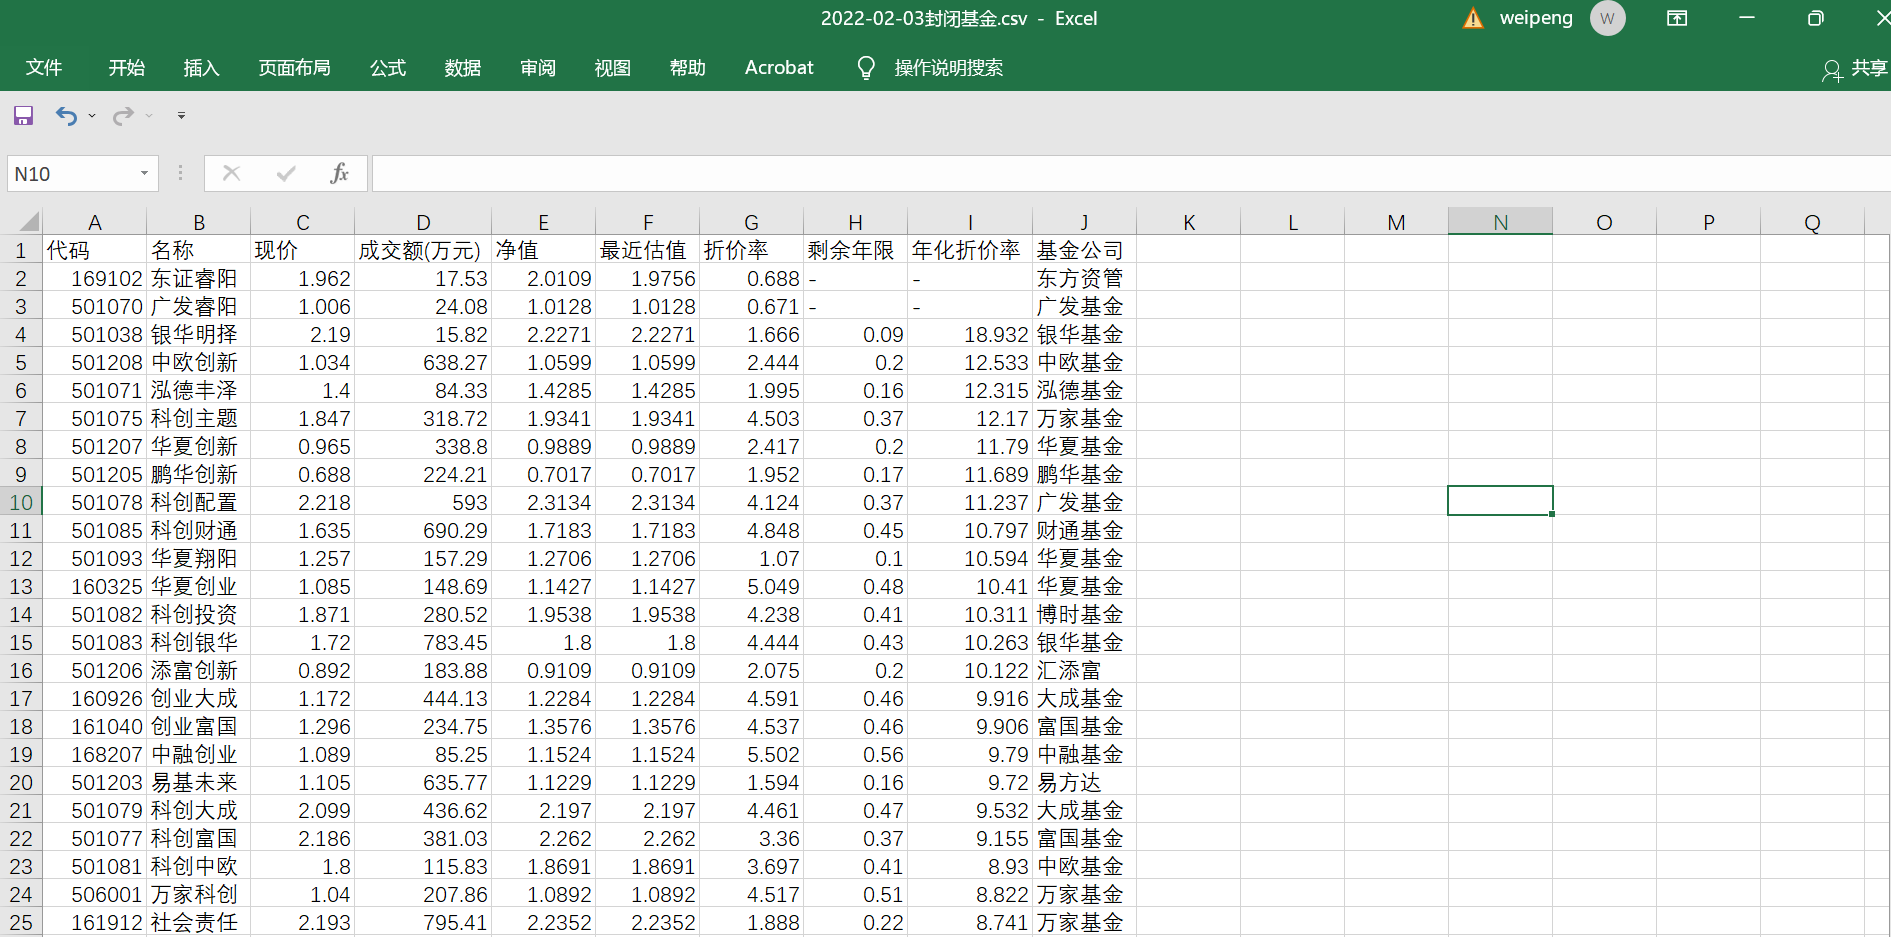This screenshot has height=937, width=1891.
Task: Switch to the 插入 ribbon tab
Action: click(201, 68)
